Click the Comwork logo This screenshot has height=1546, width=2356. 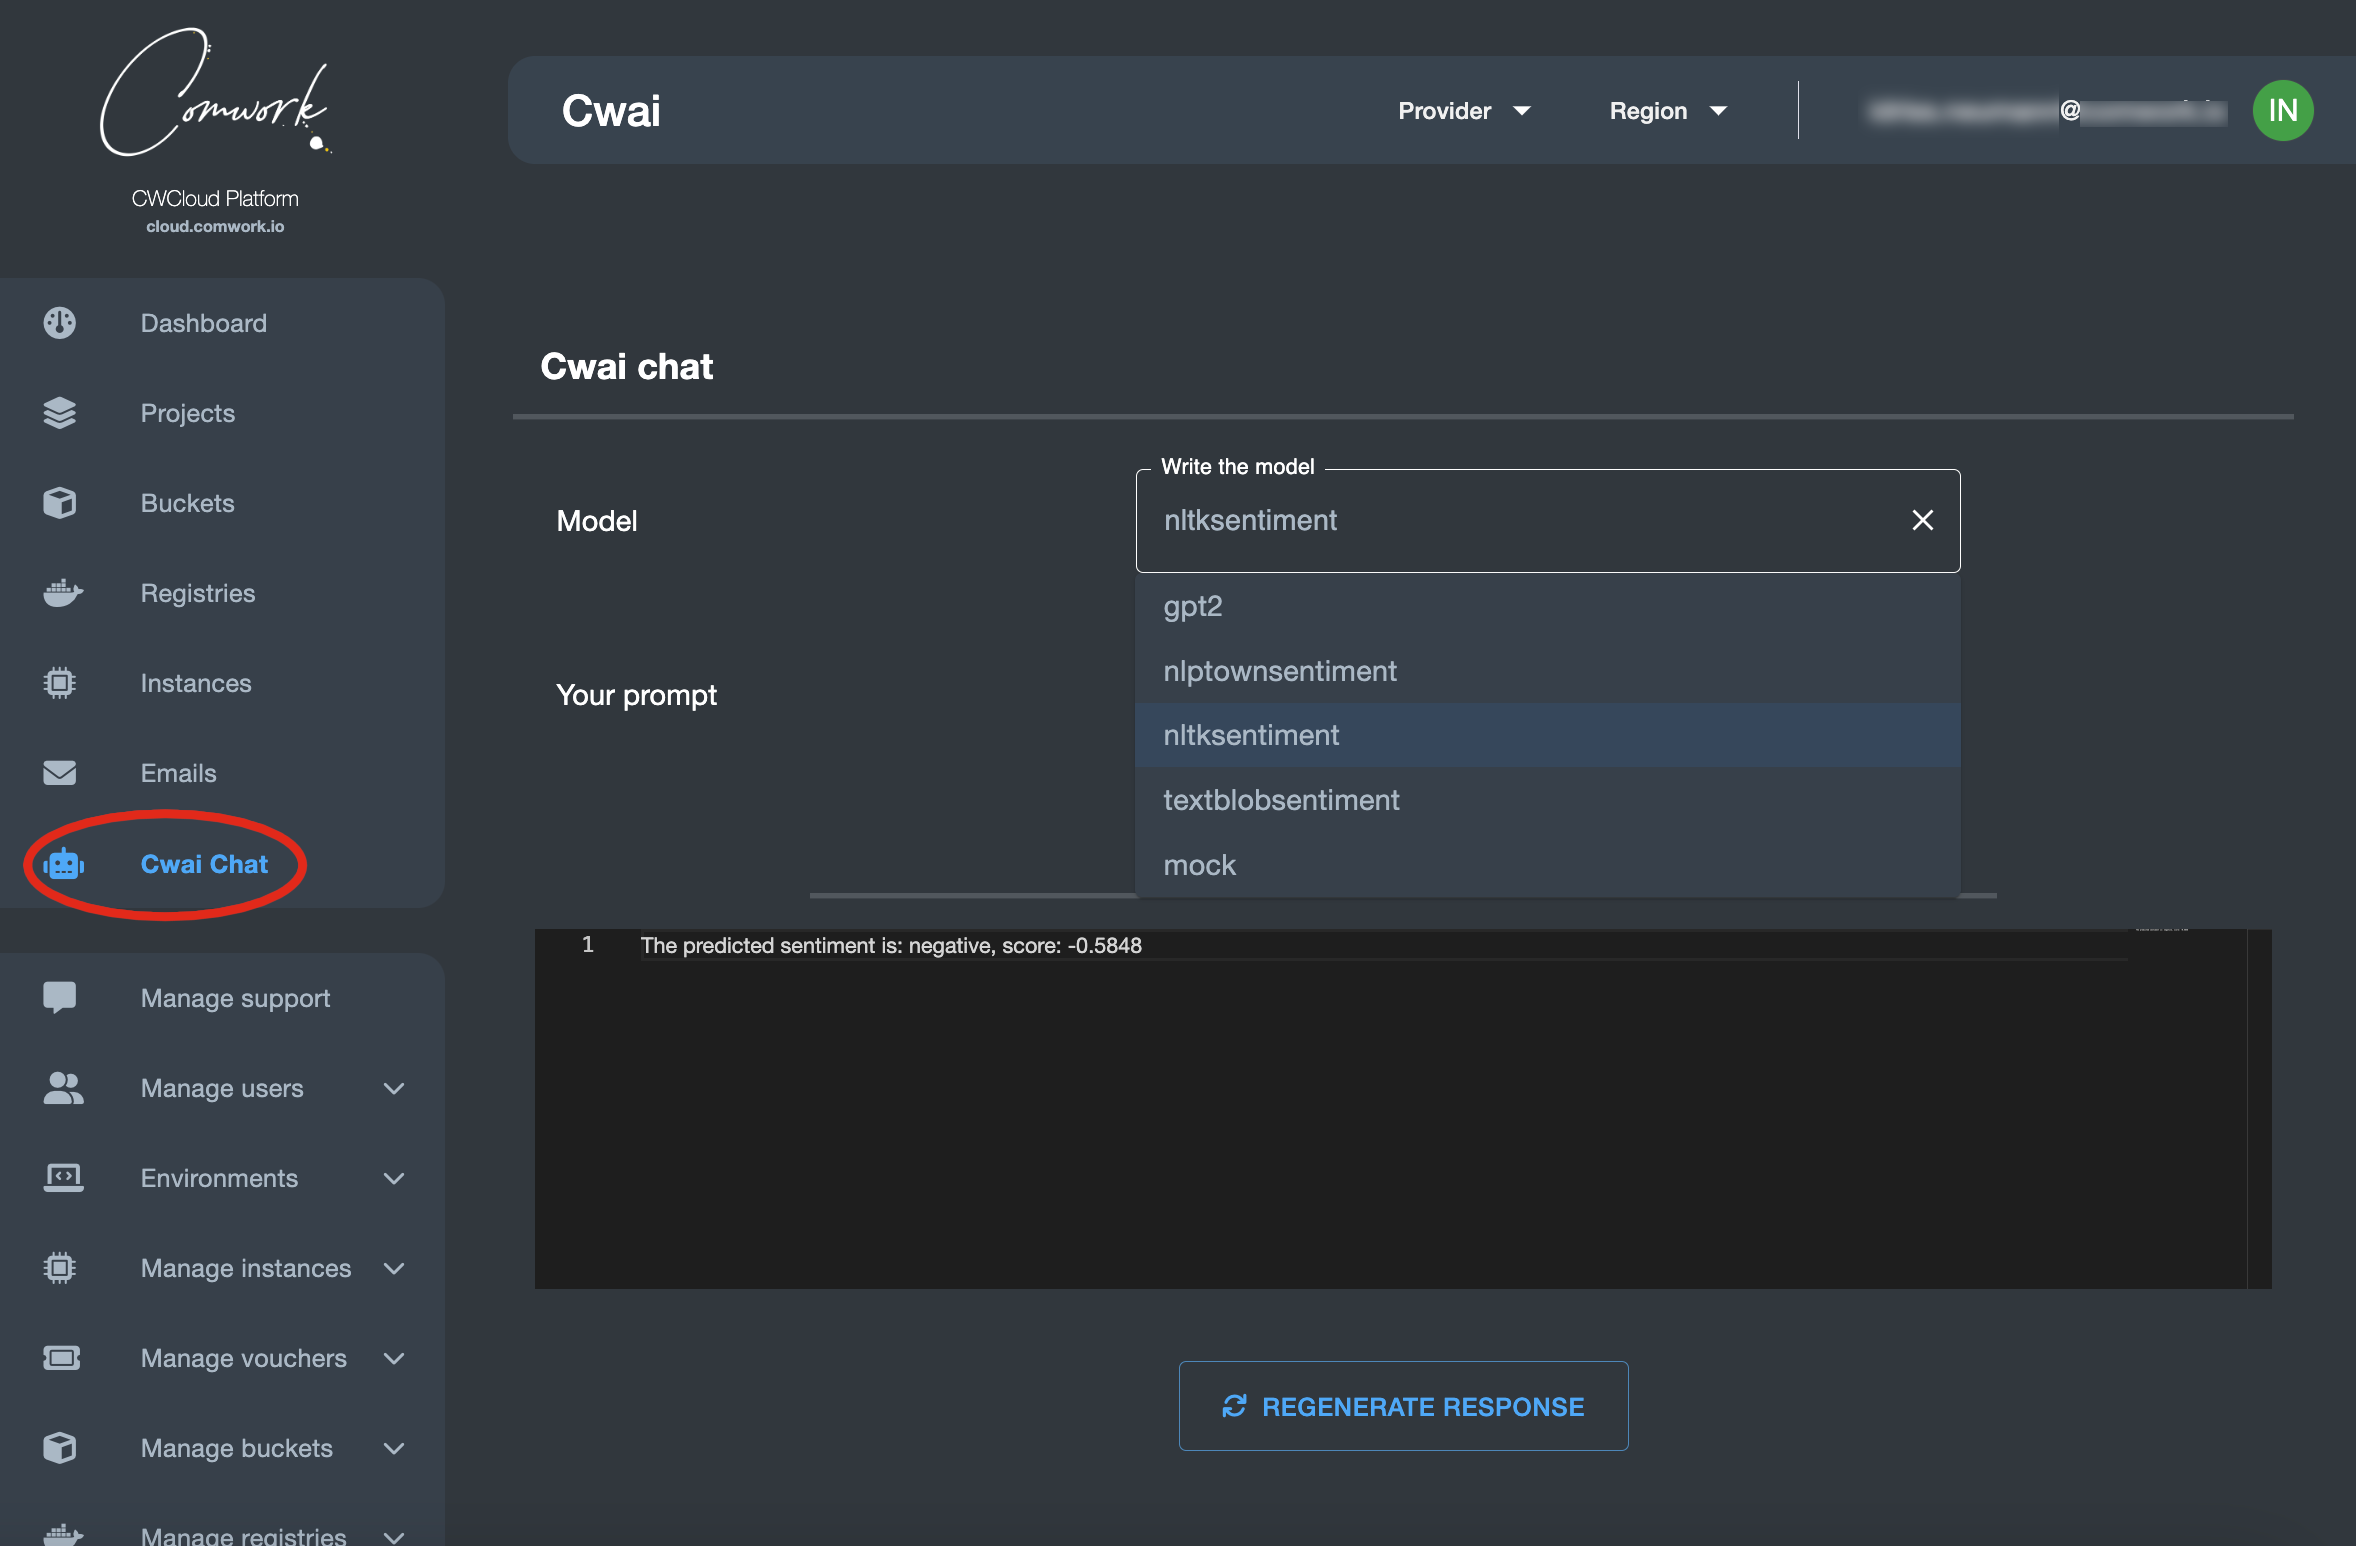coord(215,92)
